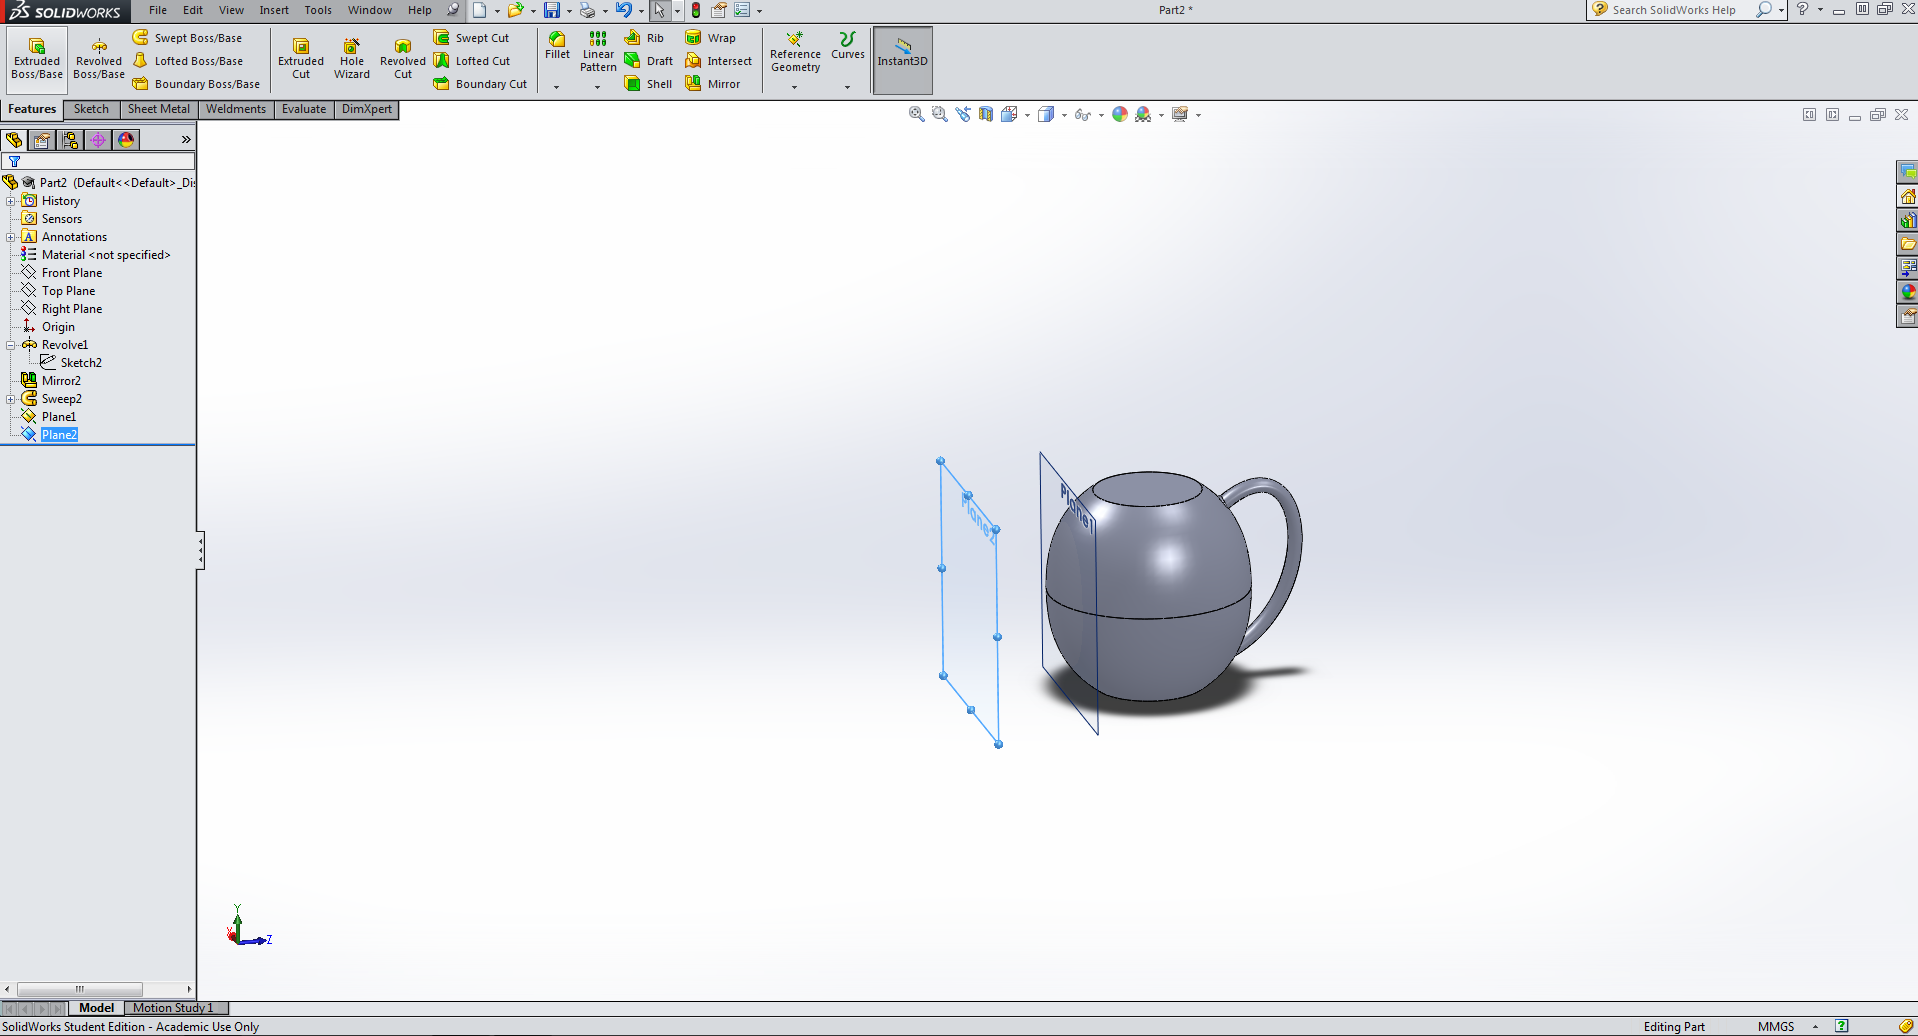Open the Curves dropdown arrow
1918x1036 pixels.
(847, 87)
